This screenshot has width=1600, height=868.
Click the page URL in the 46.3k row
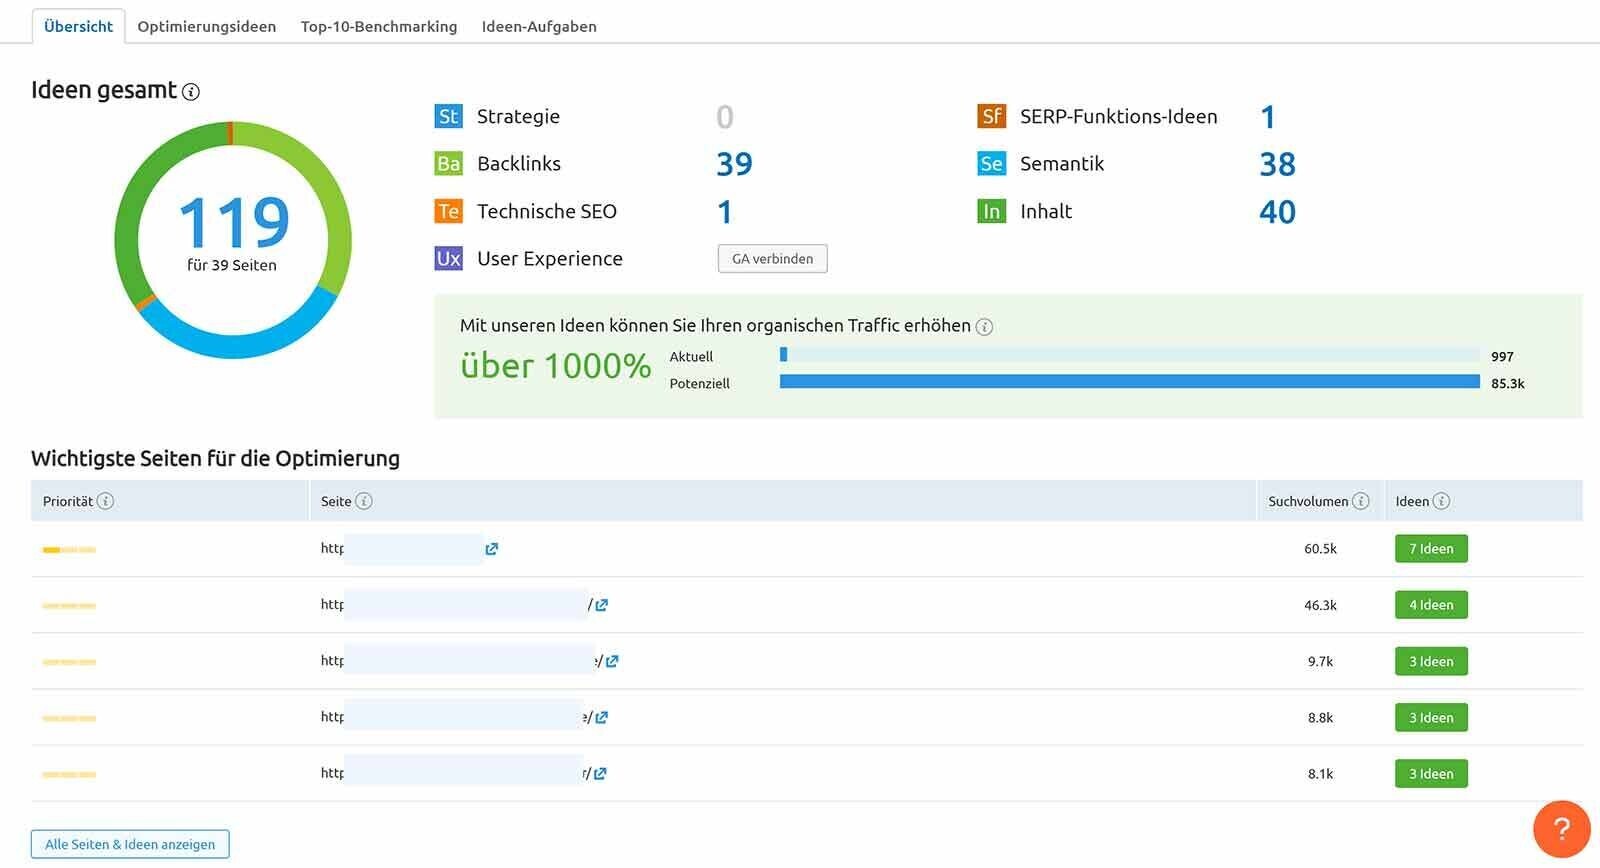click(x=457, y=605)
